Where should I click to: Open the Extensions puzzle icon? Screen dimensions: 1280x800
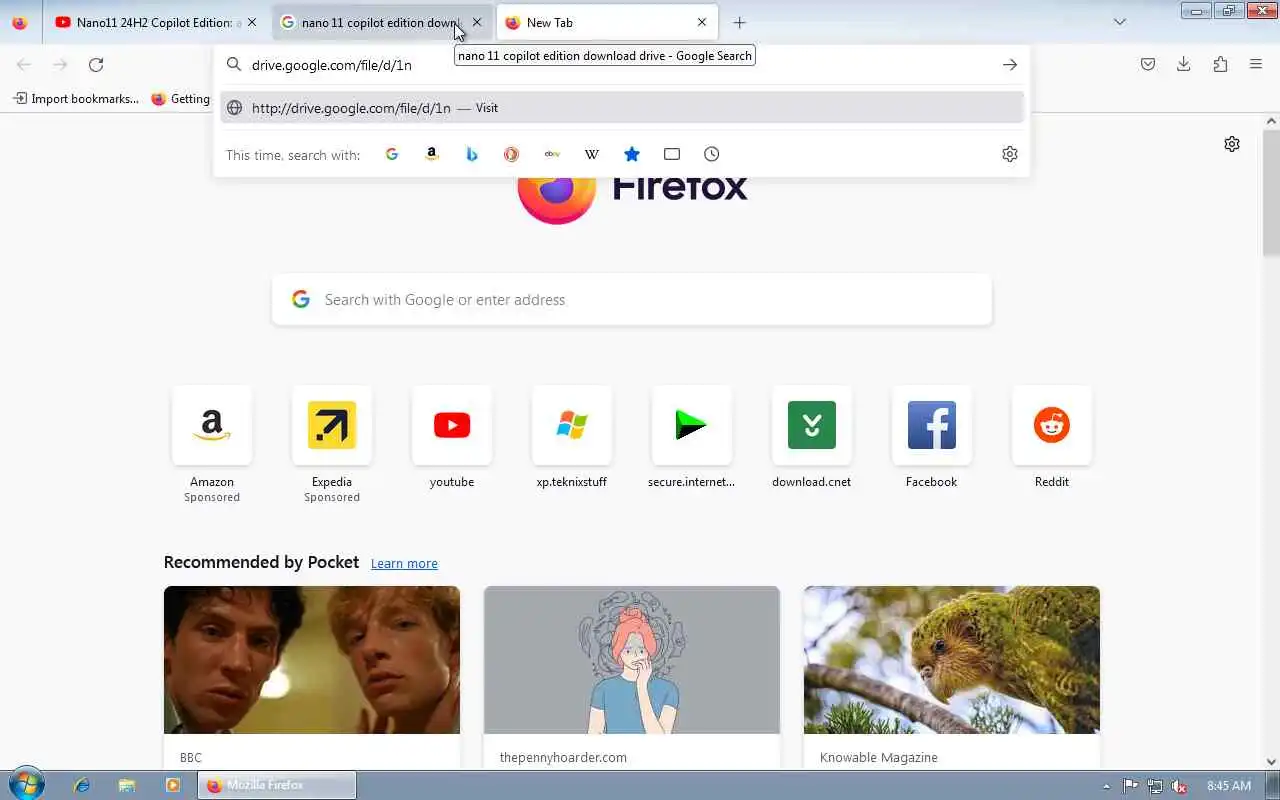(1220, 64)
